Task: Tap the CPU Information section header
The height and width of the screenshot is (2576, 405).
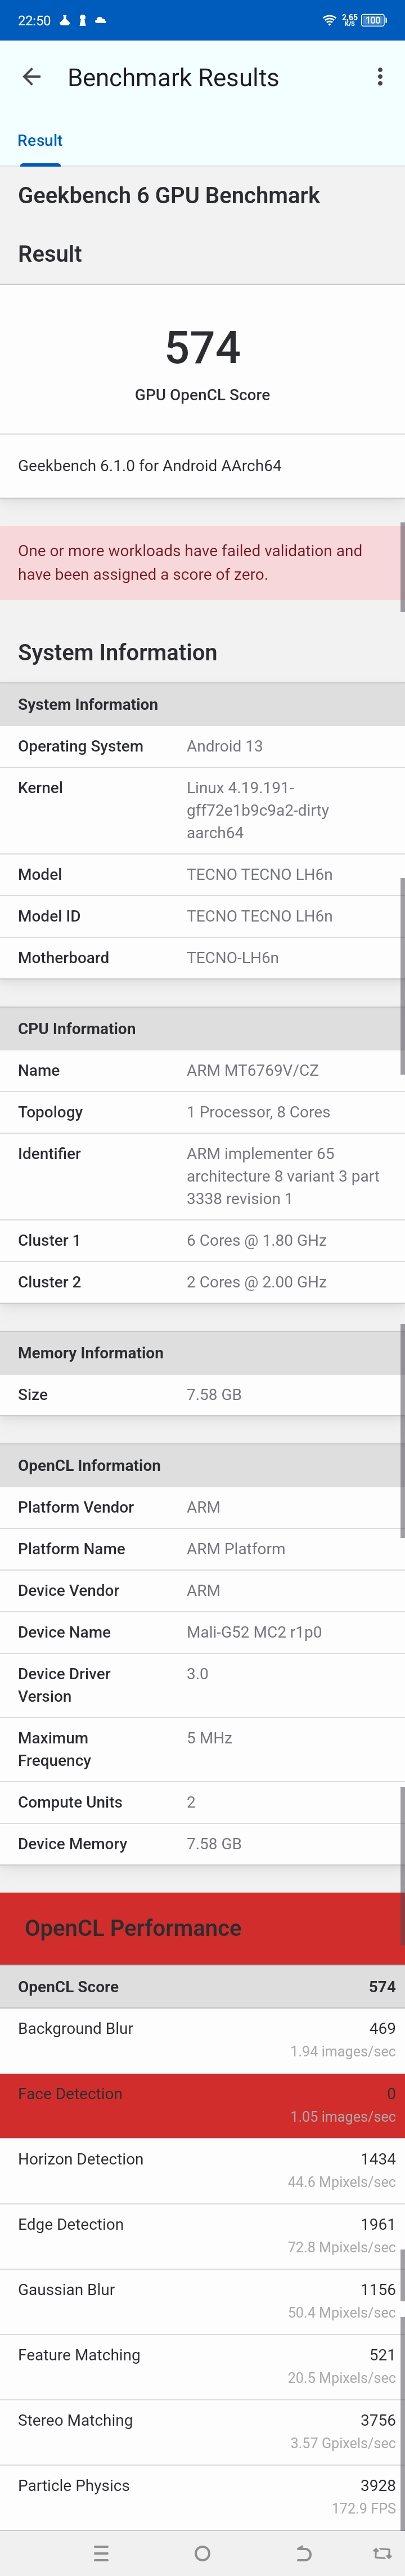Action: [x=202, y=1028]
